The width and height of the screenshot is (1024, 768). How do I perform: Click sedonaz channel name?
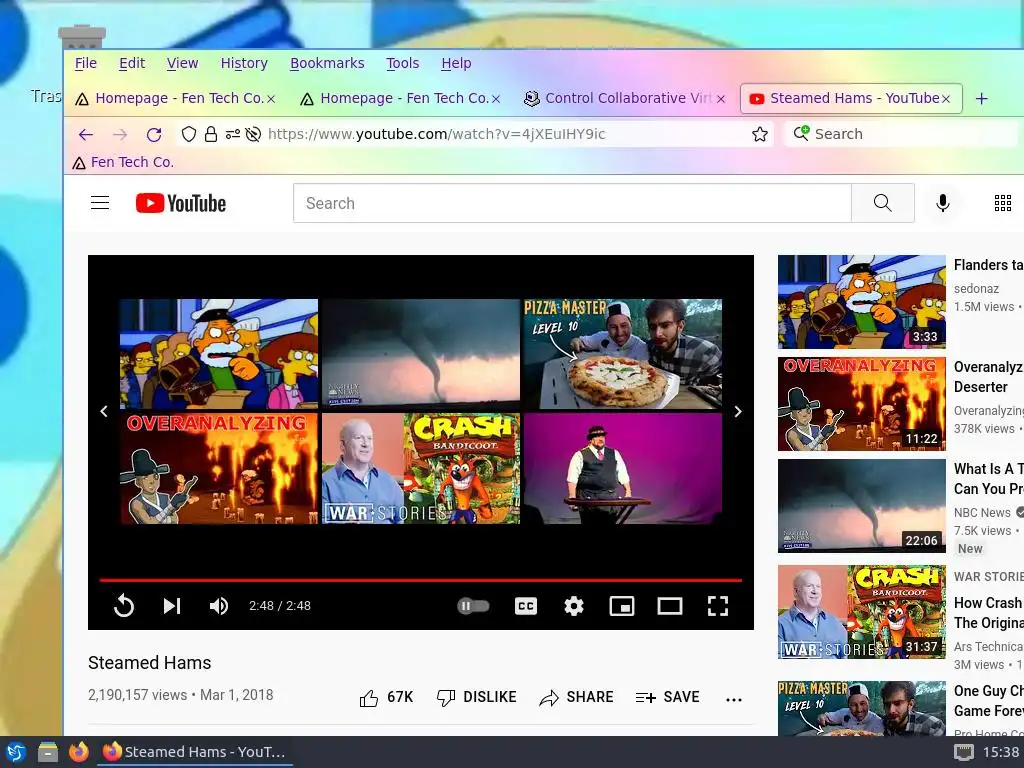[x=976, y=289]
